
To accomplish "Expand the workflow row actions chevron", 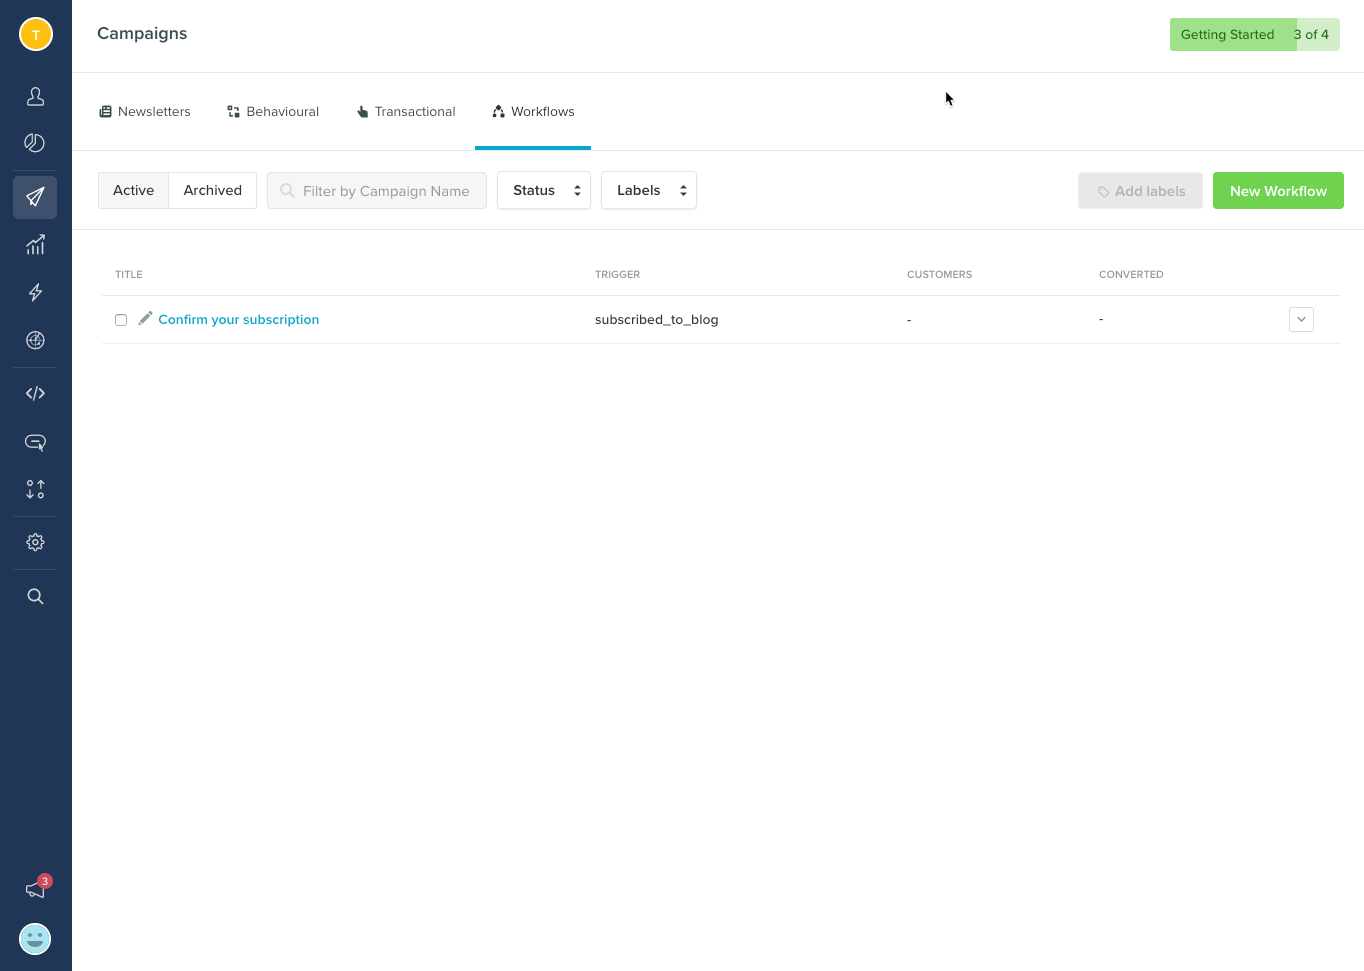I will (1301, 319).
